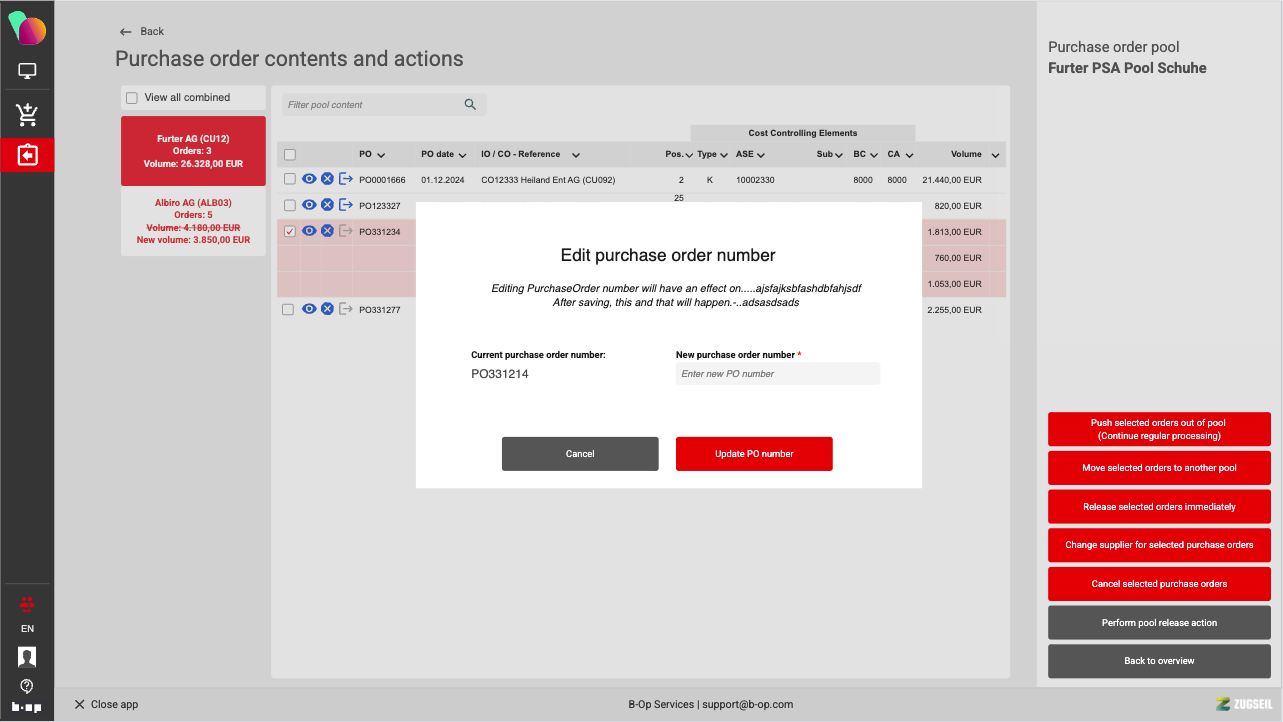Click the search magnifier in filter box
The image size is (1283, 722).
pyautogui.click(x=470, y=105)
